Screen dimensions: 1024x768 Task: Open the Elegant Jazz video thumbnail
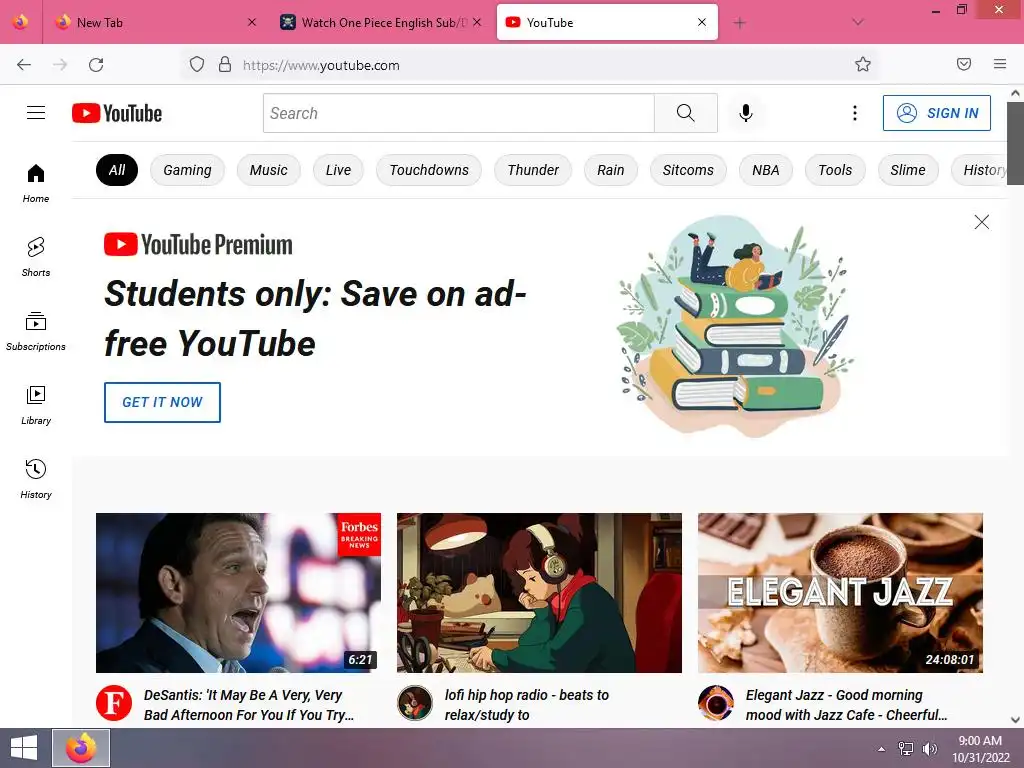click(840, 593)
